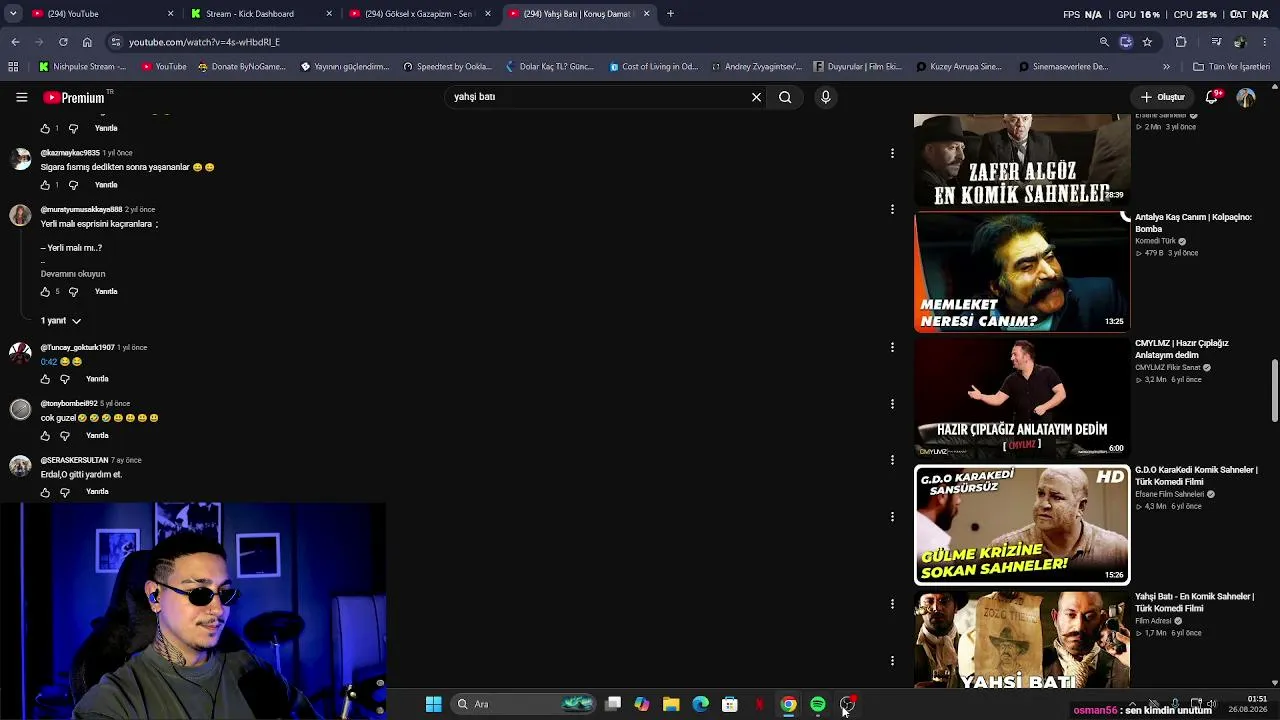This screenshot has width=1280, height=720.
Task: Dislike the comment by @tonybombei892
Action: click(x=65, y=436)
